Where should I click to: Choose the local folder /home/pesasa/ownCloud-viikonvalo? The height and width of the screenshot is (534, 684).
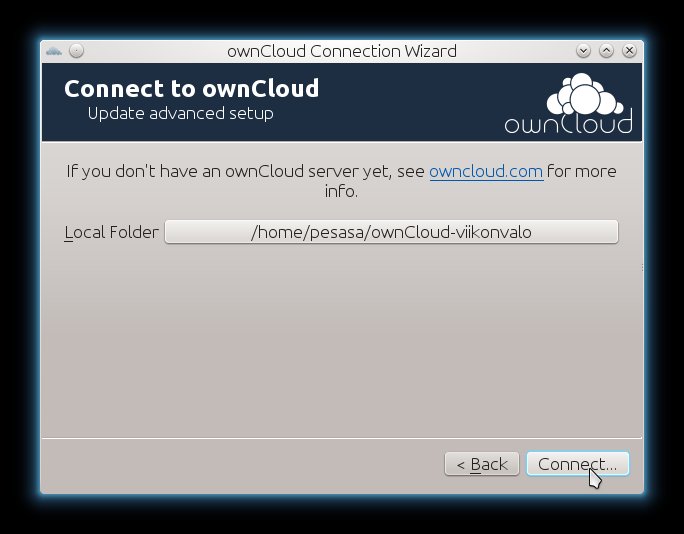coord(391,232)
